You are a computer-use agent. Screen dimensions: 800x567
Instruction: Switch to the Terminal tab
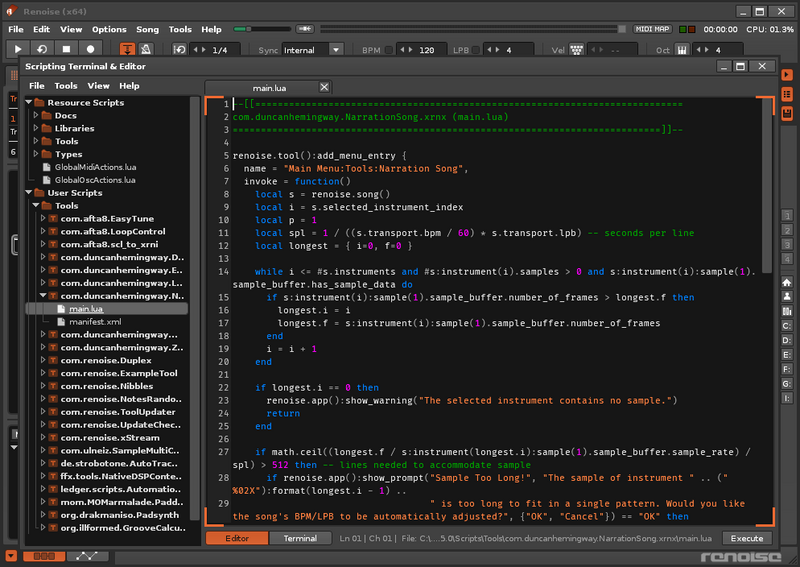(x=300, y=538)
